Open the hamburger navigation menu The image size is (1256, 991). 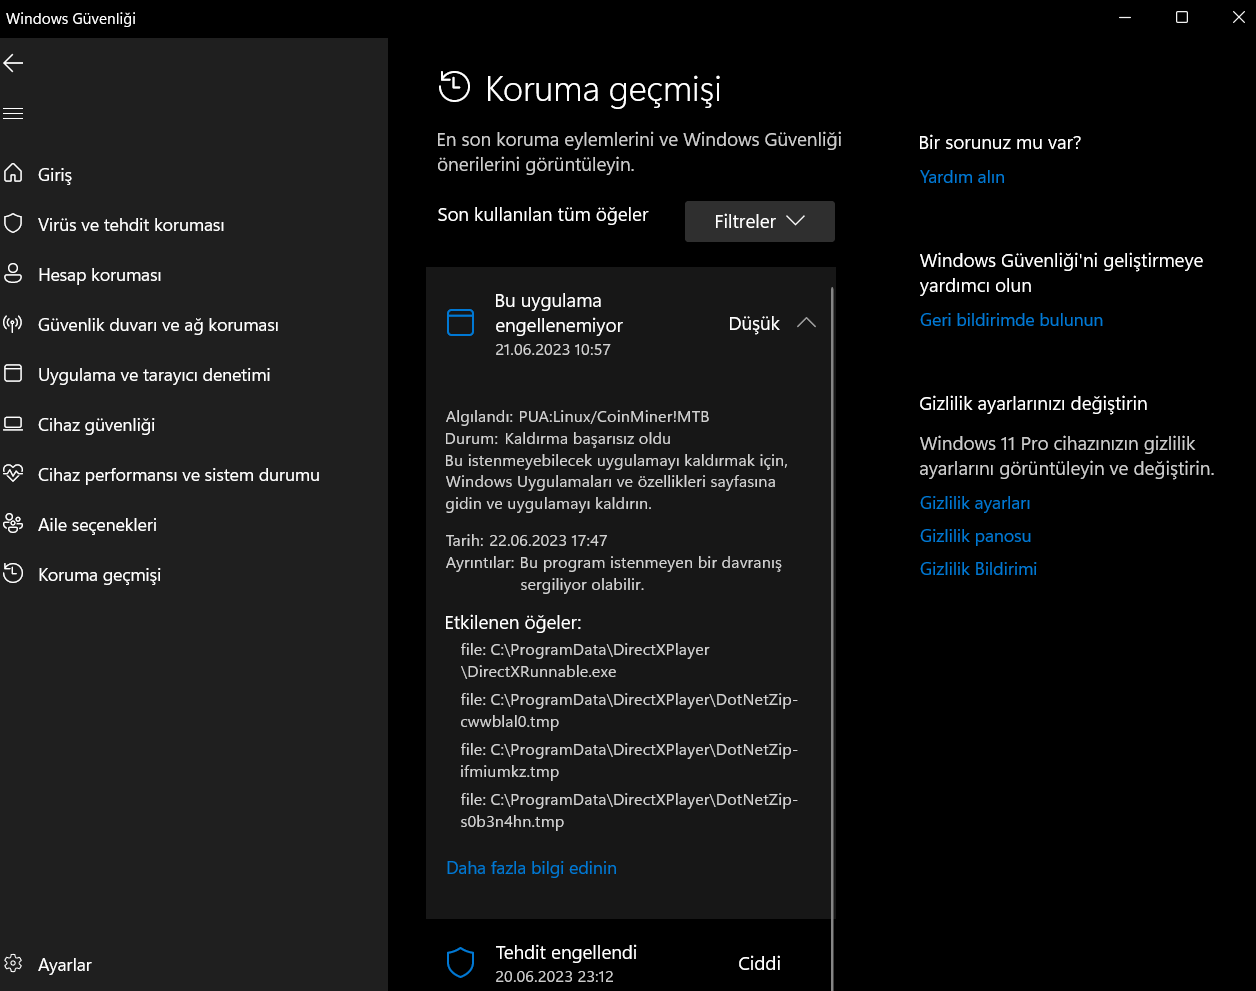(x=13, y=113)
